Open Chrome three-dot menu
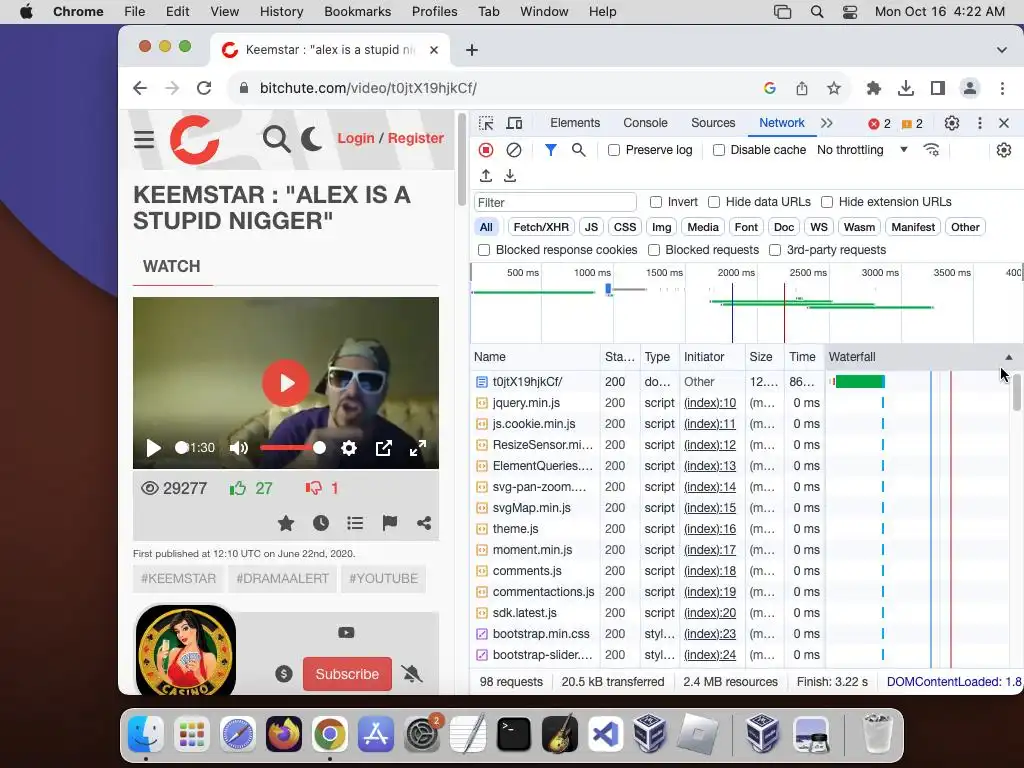Viewport: 1024px width, 768px height. point(1002,88)
